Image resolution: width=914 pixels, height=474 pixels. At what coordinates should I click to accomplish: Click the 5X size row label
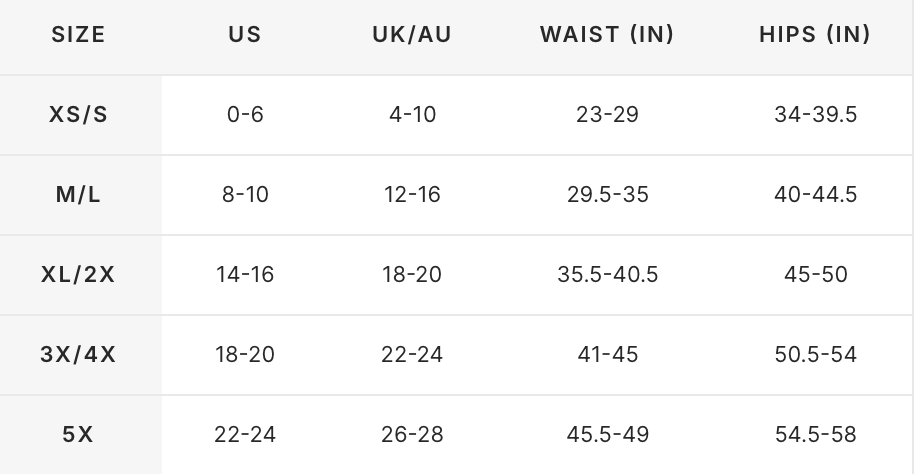(78, 434)
